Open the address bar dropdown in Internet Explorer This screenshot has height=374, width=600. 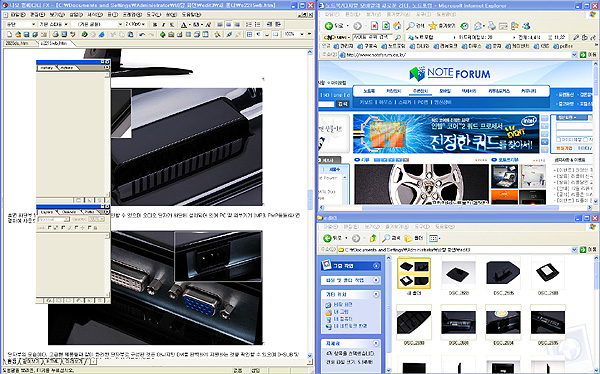click(574, 55)
